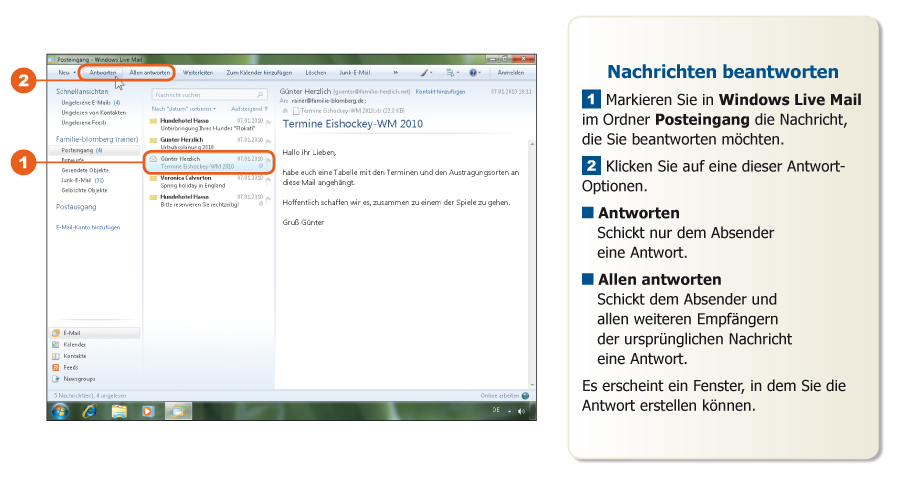Screen dimensions: 900x480
Task: Launch Internet Explorer from the taskbar
Action: pos(90,411)
